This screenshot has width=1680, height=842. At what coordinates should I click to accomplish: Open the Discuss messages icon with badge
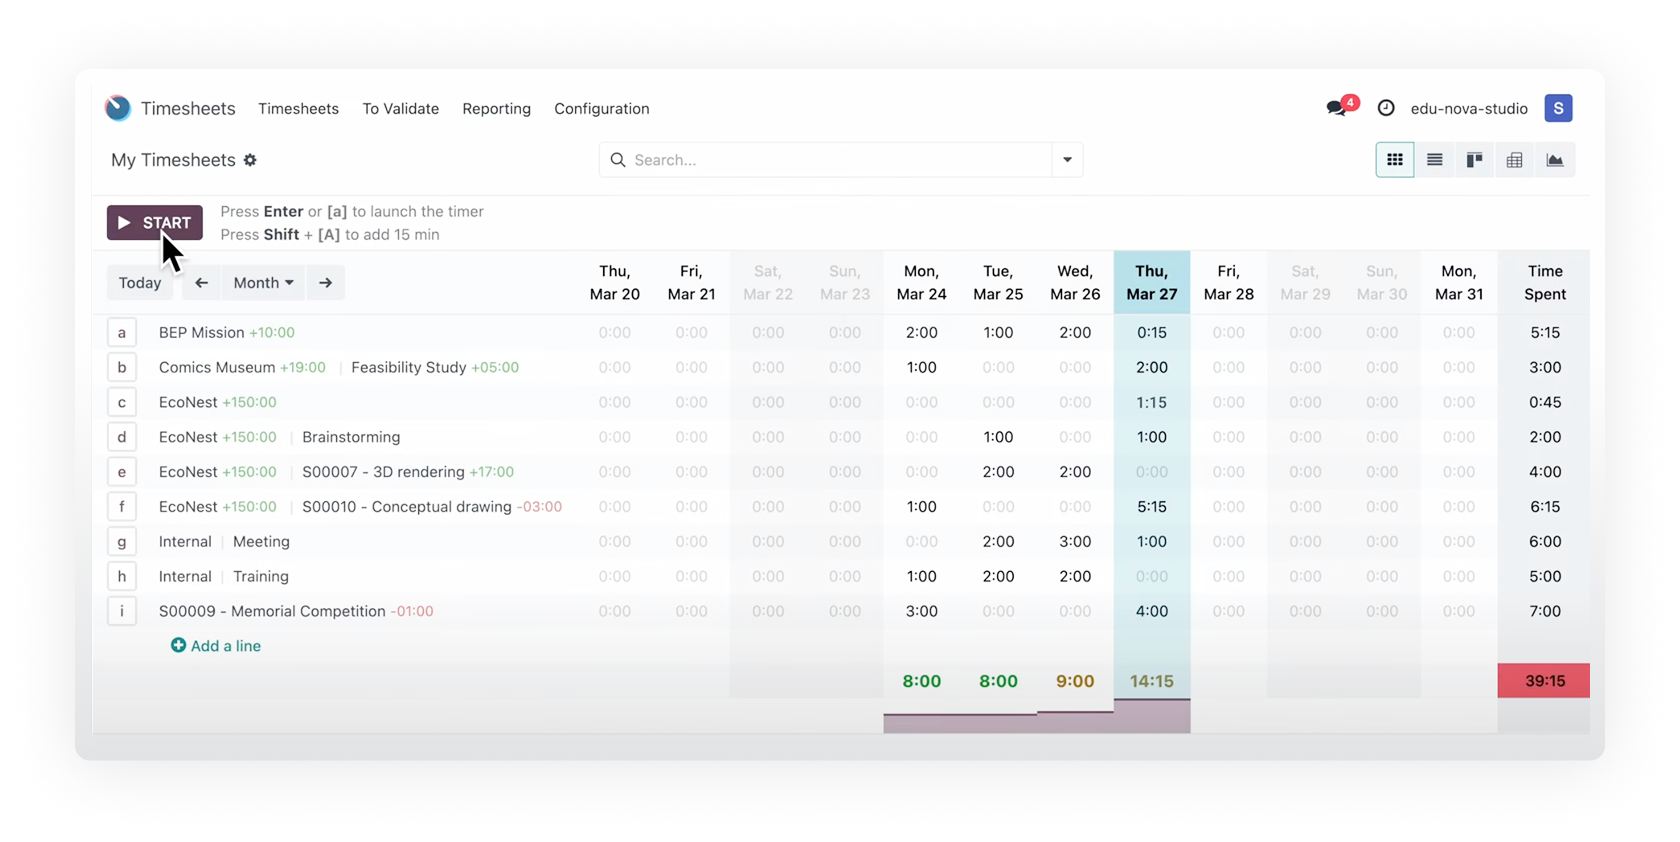[1338, 108]
